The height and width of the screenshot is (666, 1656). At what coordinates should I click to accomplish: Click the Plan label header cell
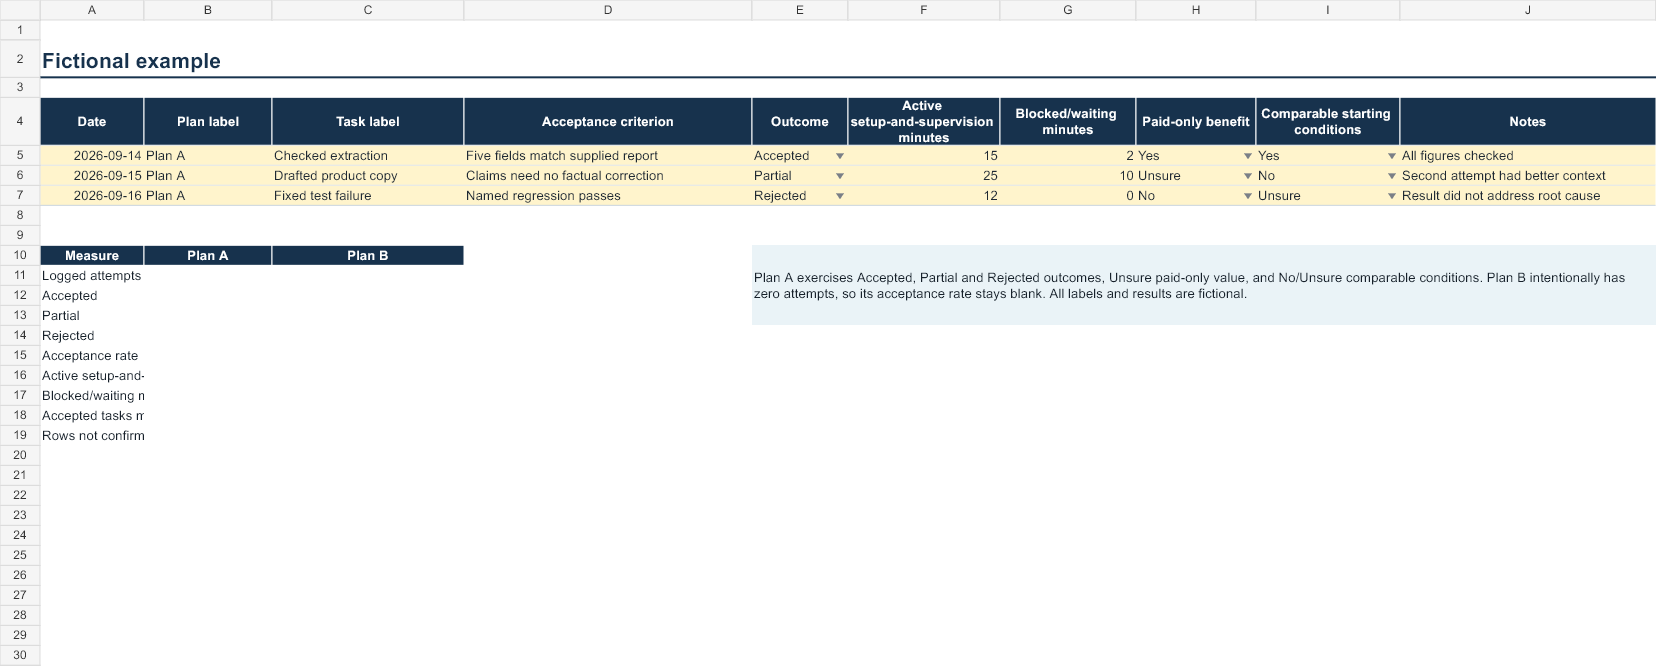tap(208, 121)
